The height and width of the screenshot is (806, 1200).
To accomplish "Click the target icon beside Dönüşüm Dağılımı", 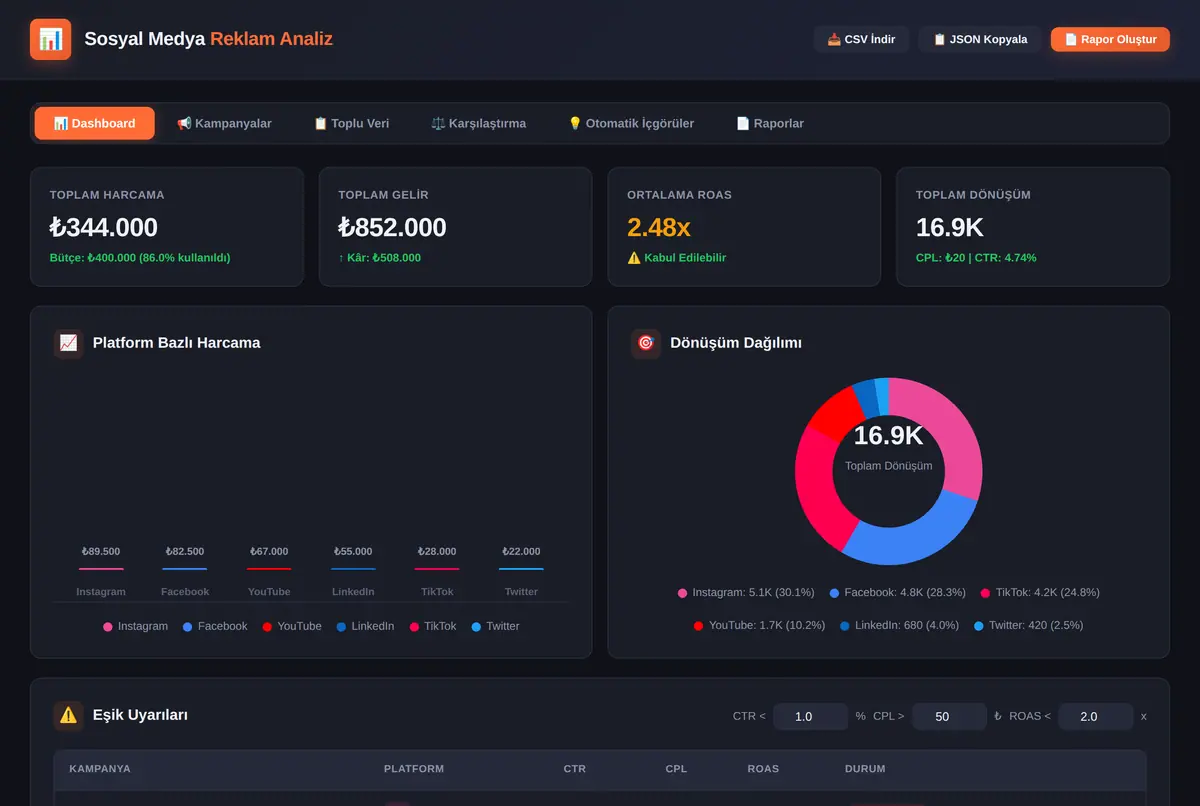I will tap(646, 343).
